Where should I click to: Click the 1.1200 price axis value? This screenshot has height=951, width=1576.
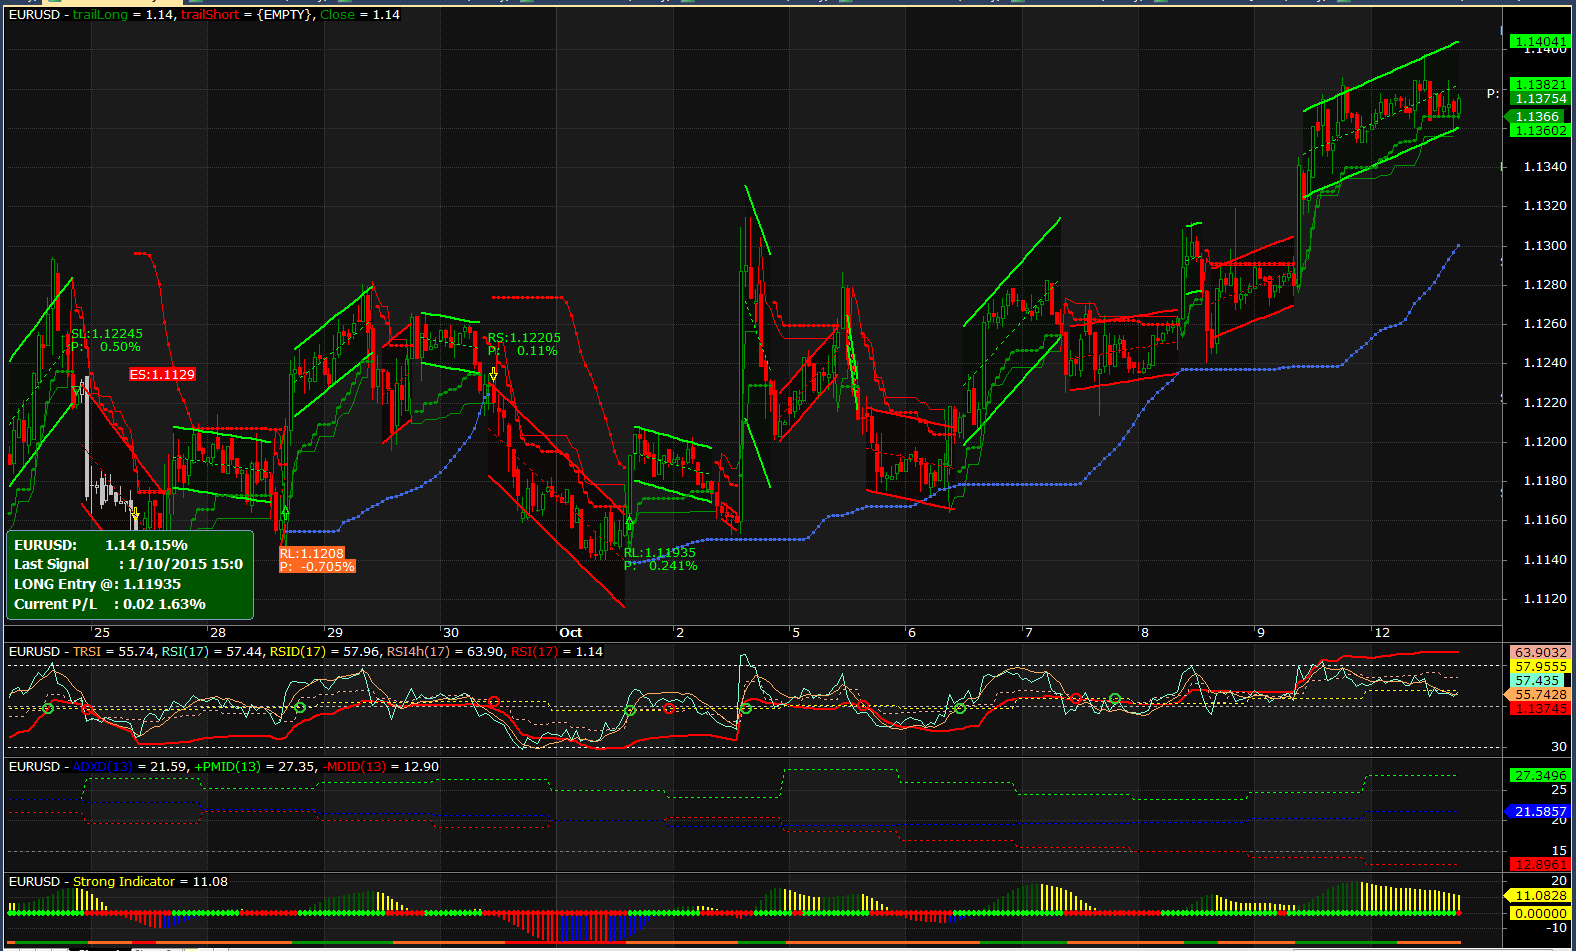tap(1545, 442)
